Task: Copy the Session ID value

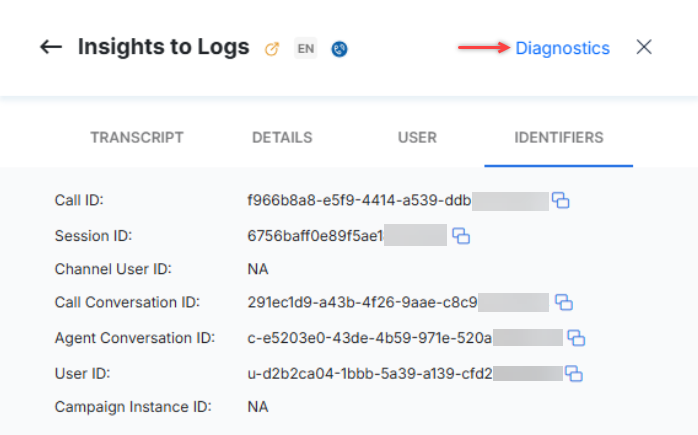Action: pos(461,236)
